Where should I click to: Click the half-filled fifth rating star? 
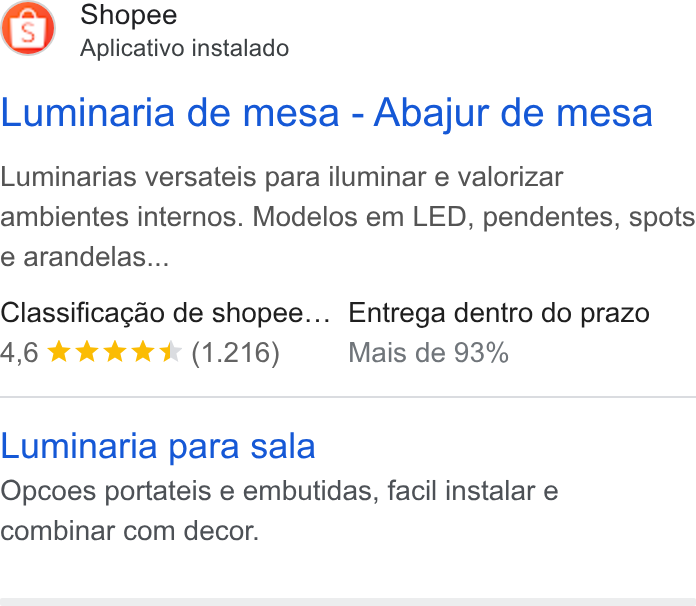(170, 352)
